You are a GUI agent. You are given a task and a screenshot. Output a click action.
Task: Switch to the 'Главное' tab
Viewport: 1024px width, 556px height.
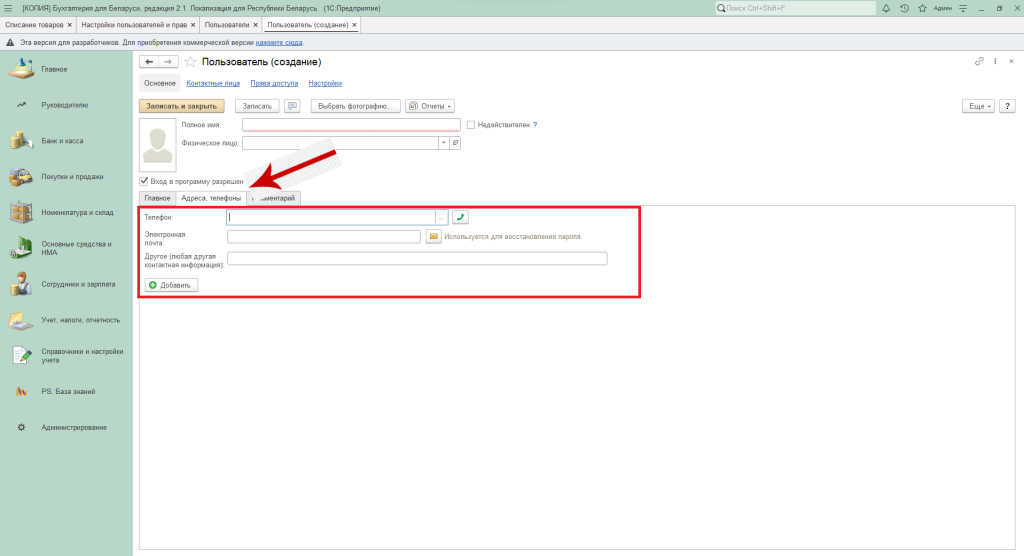[157, 198]
